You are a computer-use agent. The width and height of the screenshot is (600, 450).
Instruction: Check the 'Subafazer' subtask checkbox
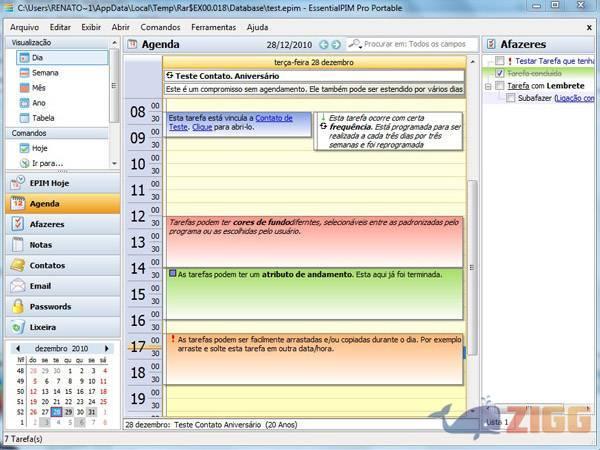pyautogui.click(x=511, y=98)
